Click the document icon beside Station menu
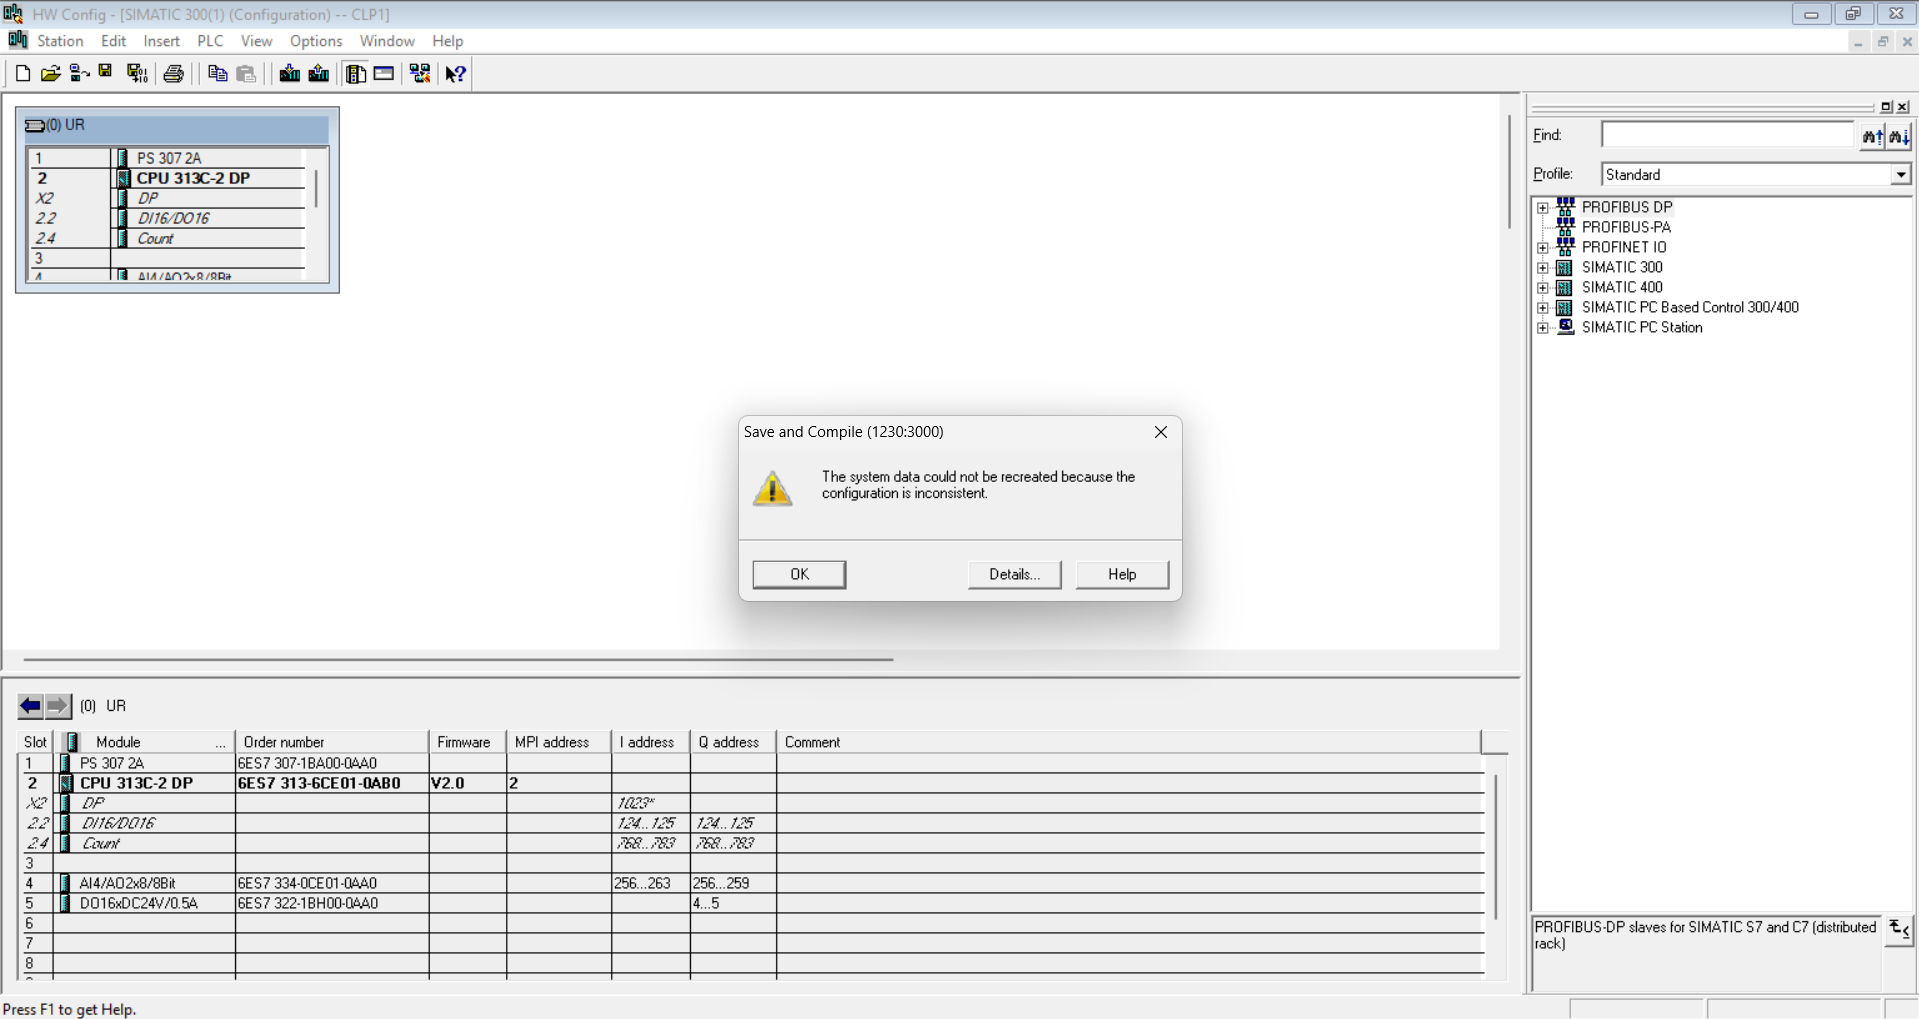The width and height of the screenshot is (1919, 1019). [x=18, y=40]
